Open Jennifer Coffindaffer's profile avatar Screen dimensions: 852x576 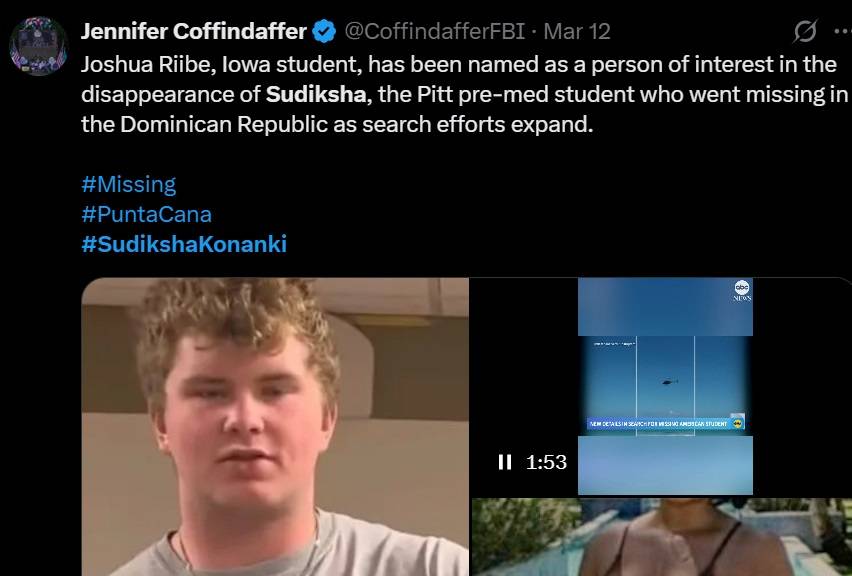point(38,46)
